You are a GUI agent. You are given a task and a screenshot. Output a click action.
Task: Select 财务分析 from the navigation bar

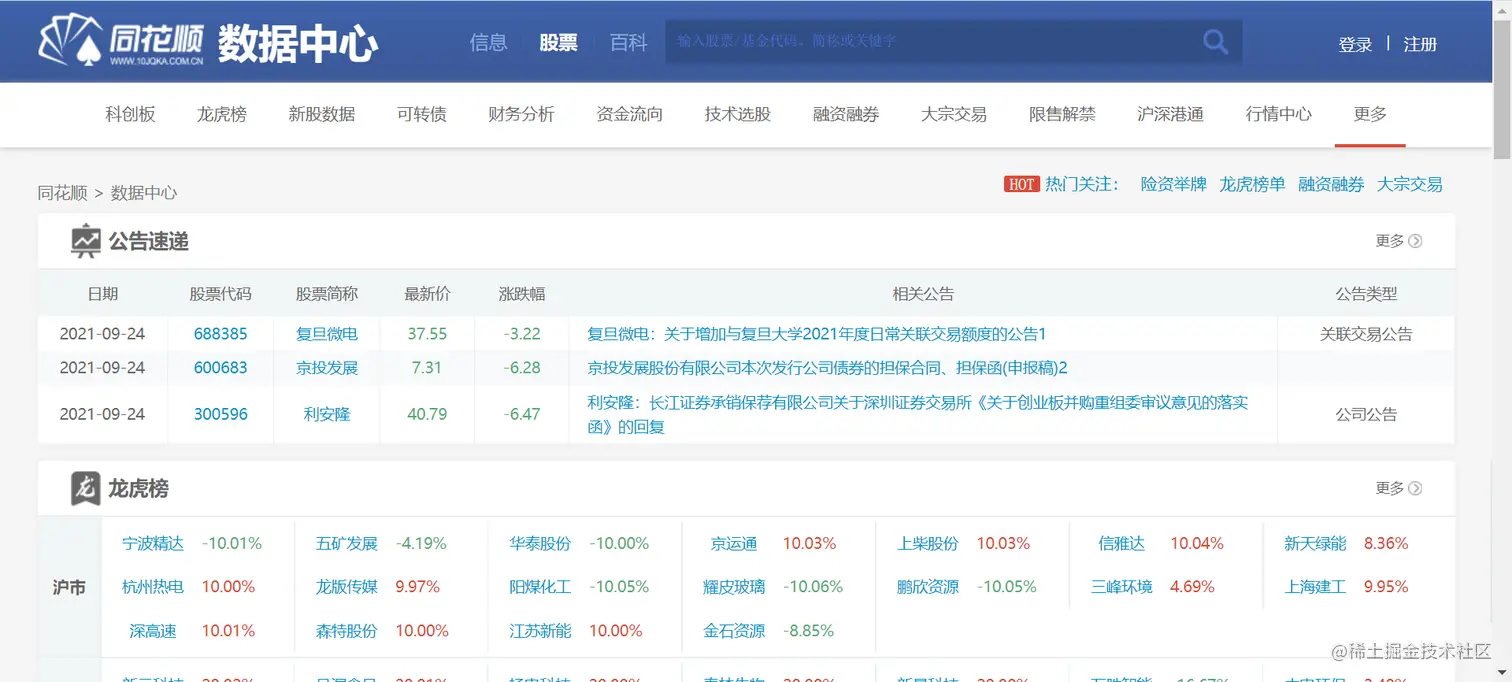[522, 114]
